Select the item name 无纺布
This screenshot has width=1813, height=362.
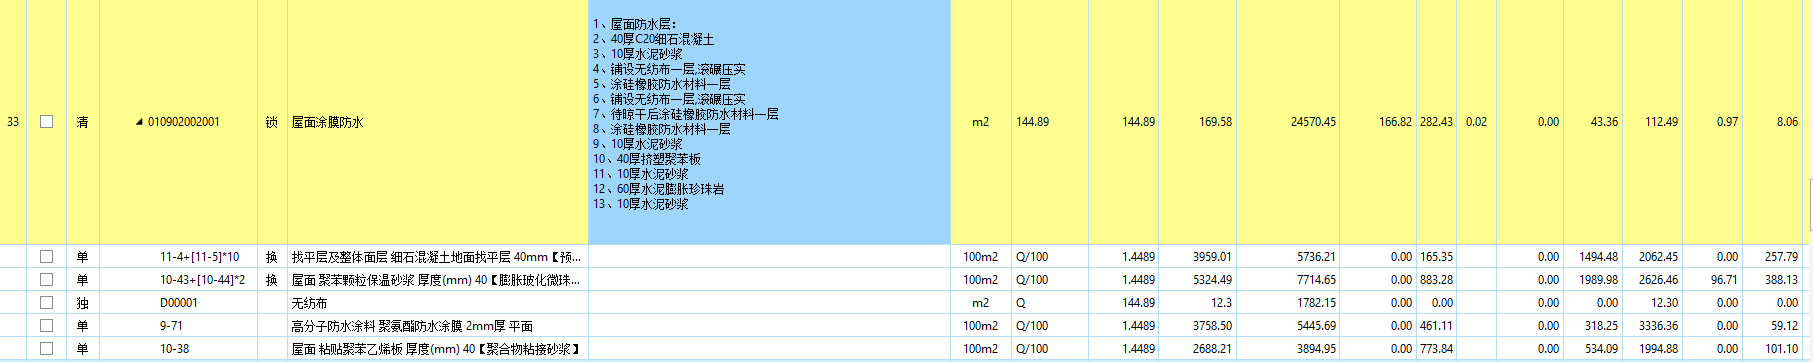click(309, 303)
